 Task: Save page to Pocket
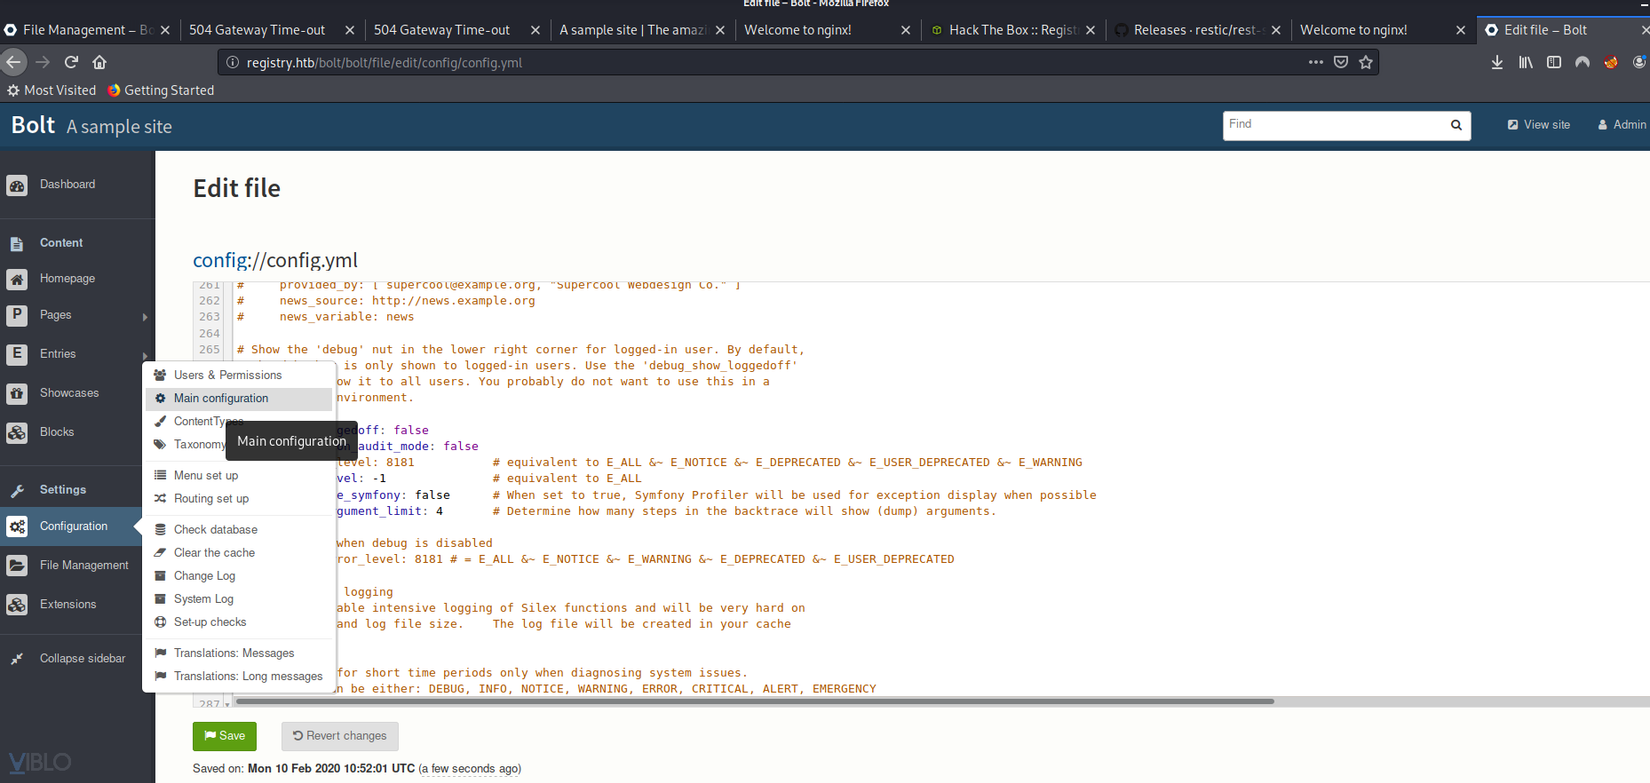click(x=1341, y=62)
